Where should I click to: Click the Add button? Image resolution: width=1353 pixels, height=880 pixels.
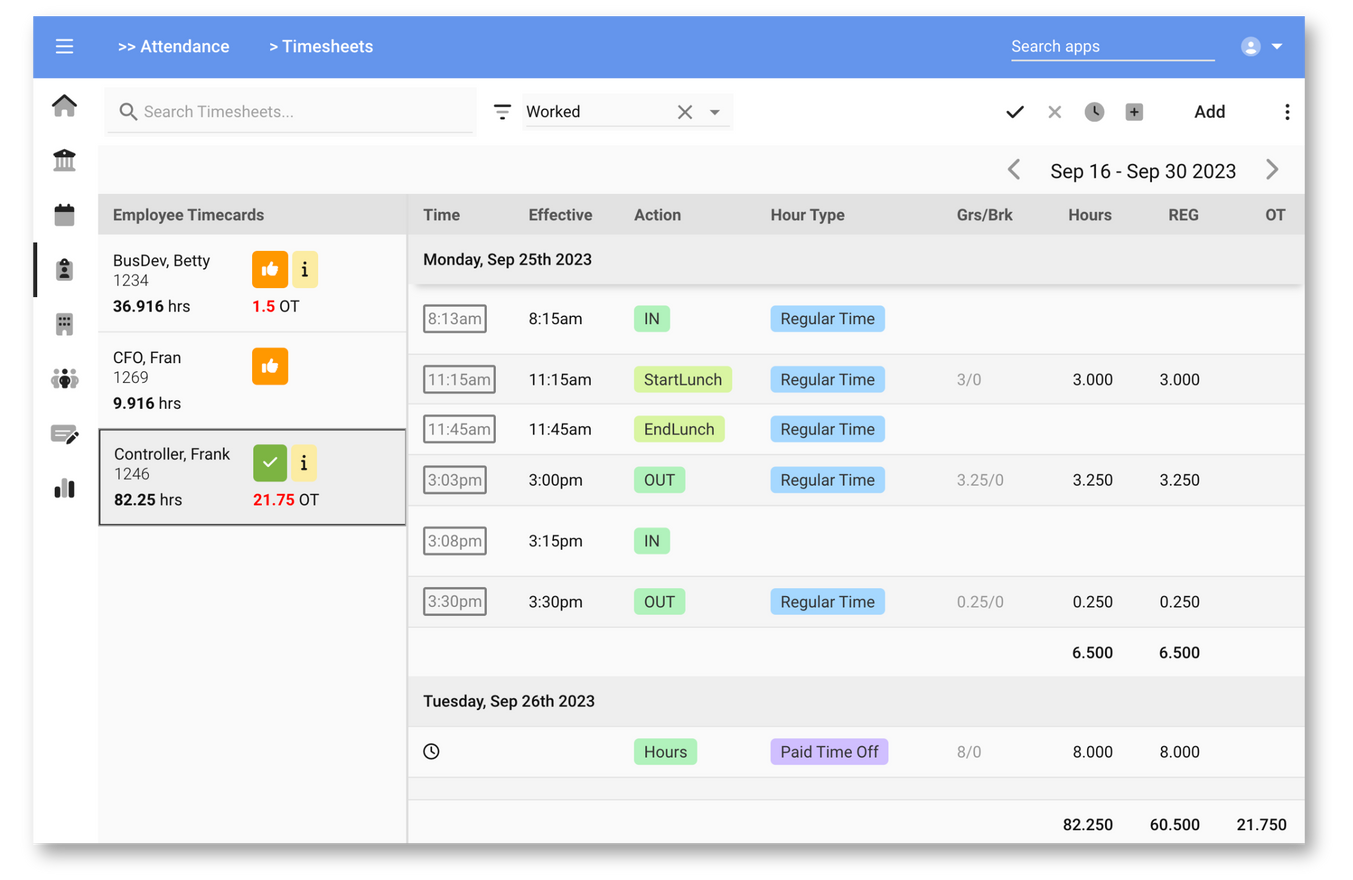1209,112
